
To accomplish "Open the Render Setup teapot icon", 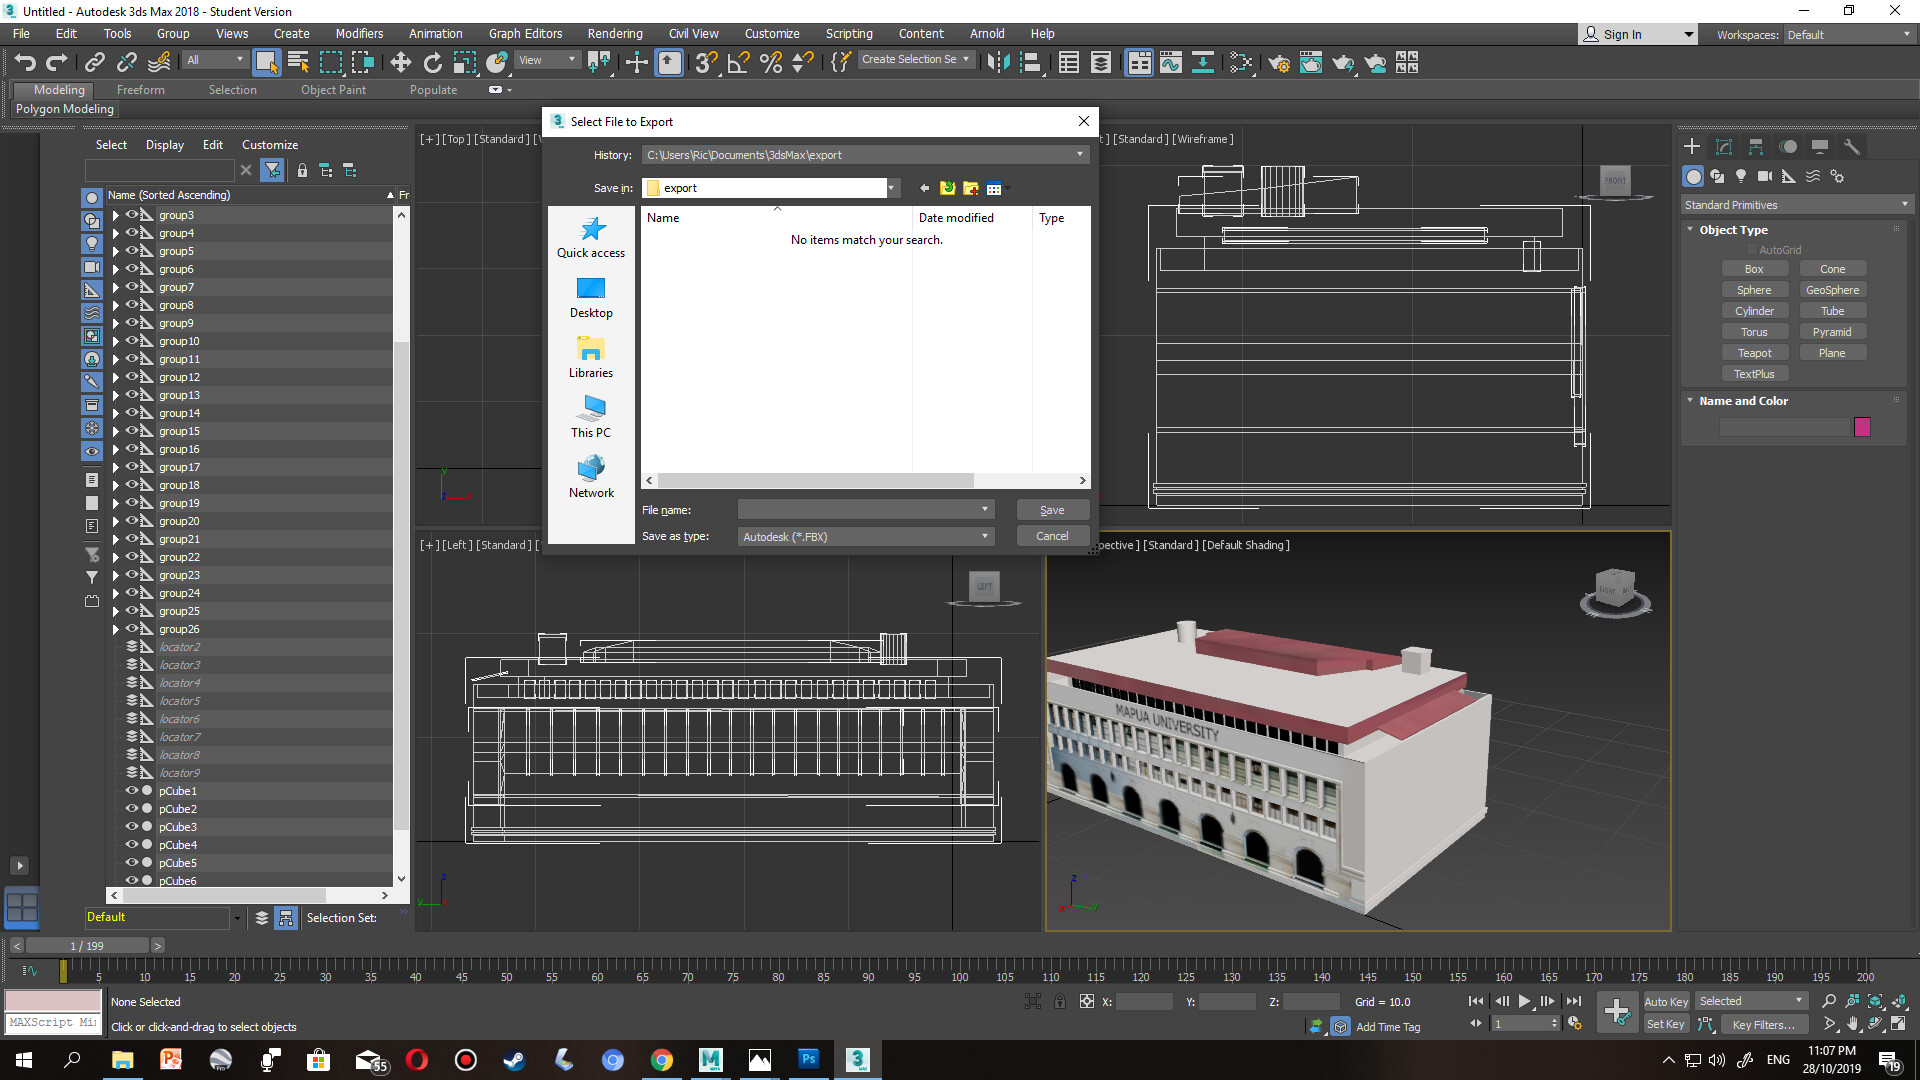I will 1278,63.
